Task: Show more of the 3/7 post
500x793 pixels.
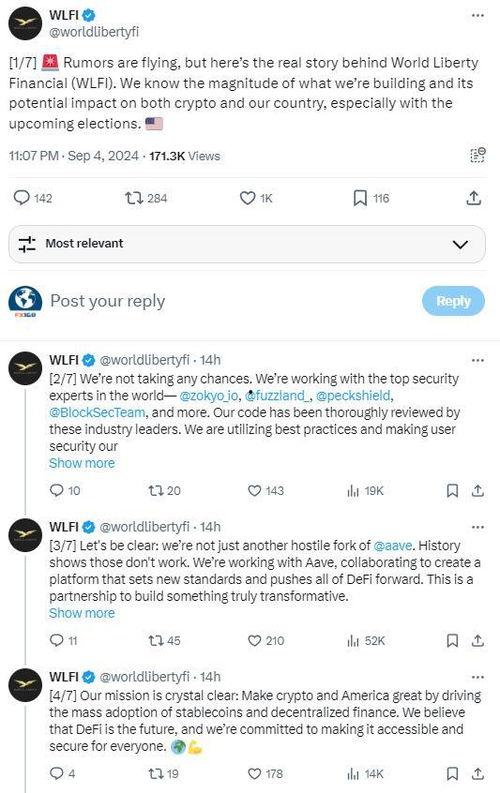Action: click(82, 613)
